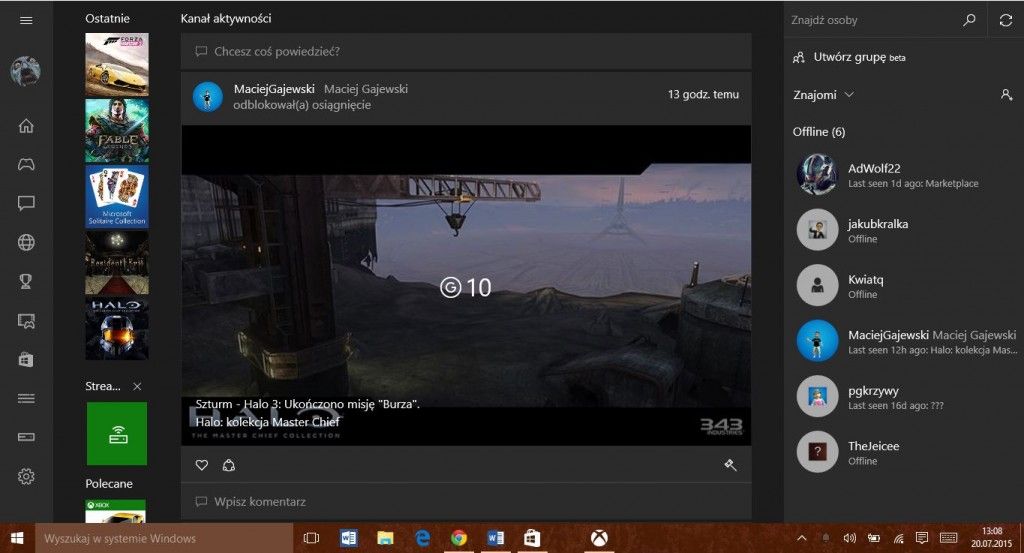Open Microsoft Edge from taskbar

[423, 538]
